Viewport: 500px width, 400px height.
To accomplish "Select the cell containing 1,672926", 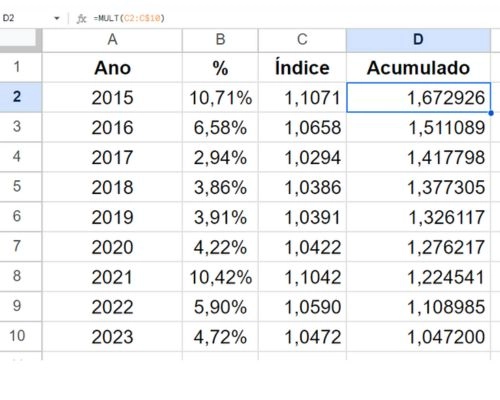I will (x=418, y=97).
